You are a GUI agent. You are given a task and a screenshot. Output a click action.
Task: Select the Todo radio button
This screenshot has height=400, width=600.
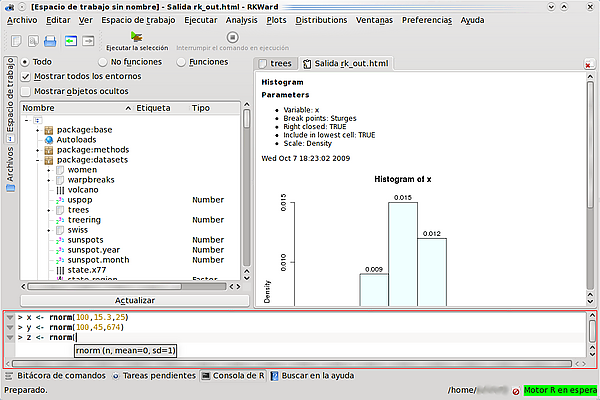pos(25,62)
